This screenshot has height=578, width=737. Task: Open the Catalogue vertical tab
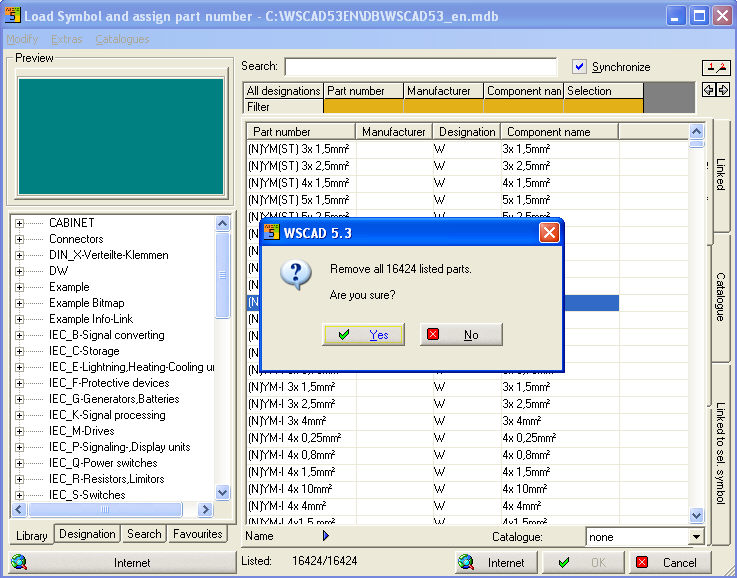(x=720, y=297)
